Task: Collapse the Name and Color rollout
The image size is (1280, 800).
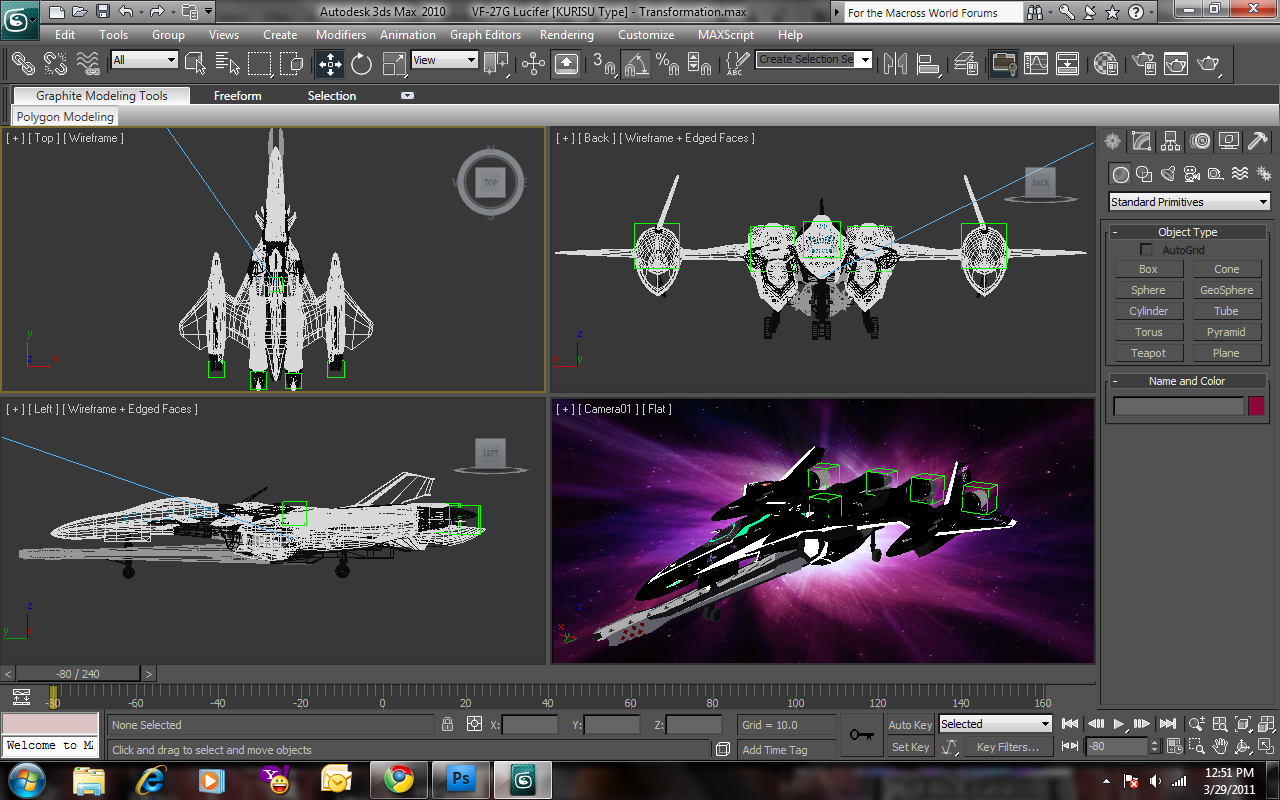Action: click(x=1187, y=381)
